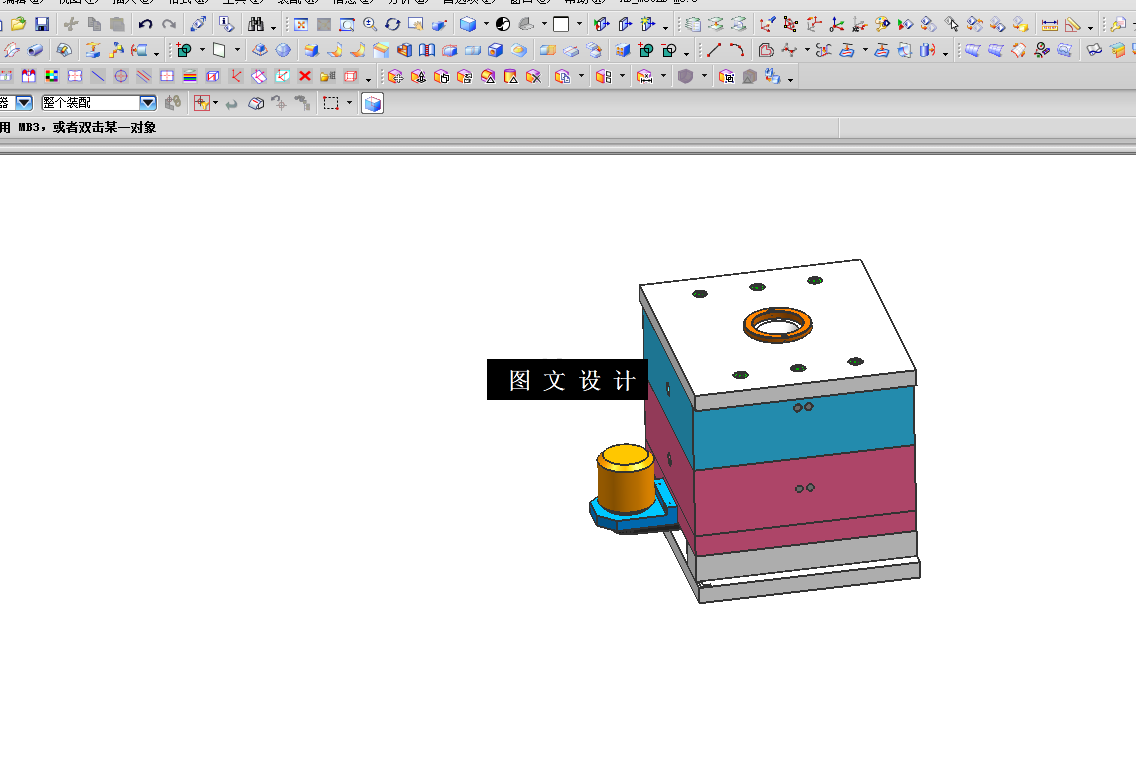The height and width of the screenshot is (759, 1136).
Task: Activate the zoom window tool
Action: pyautogui.click(x=347, y=25)
